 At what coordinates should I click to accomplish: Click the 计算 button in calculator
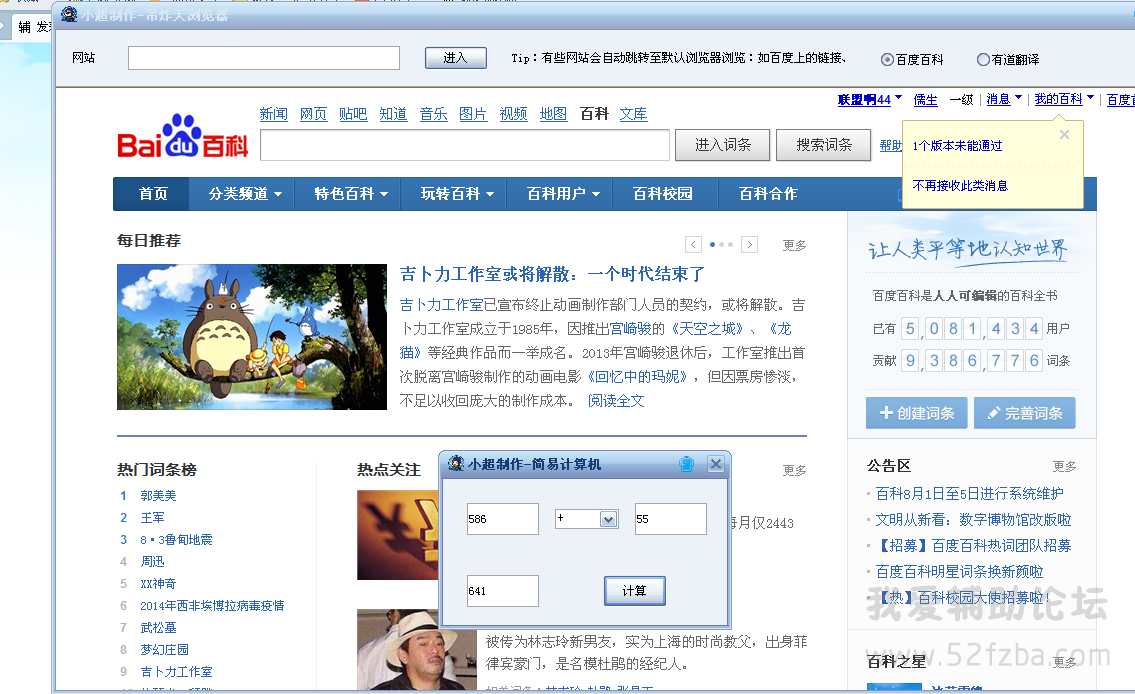pos(635,591)
